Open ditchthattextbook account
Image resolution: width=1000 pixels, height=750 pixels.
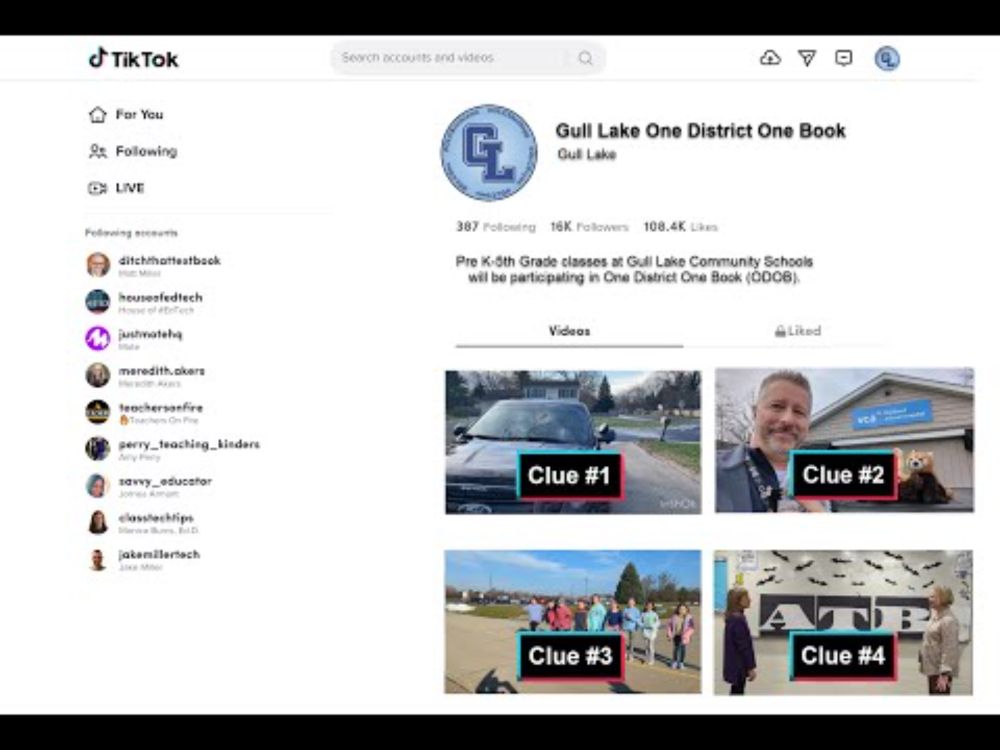(153, 265)
